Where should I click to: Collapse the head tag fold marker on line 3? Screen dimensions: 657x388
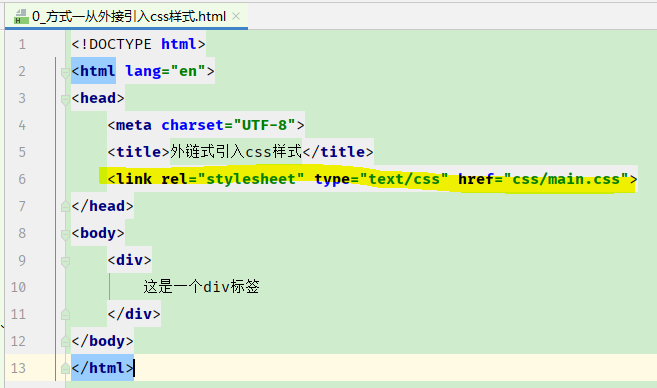pos(65,100)
